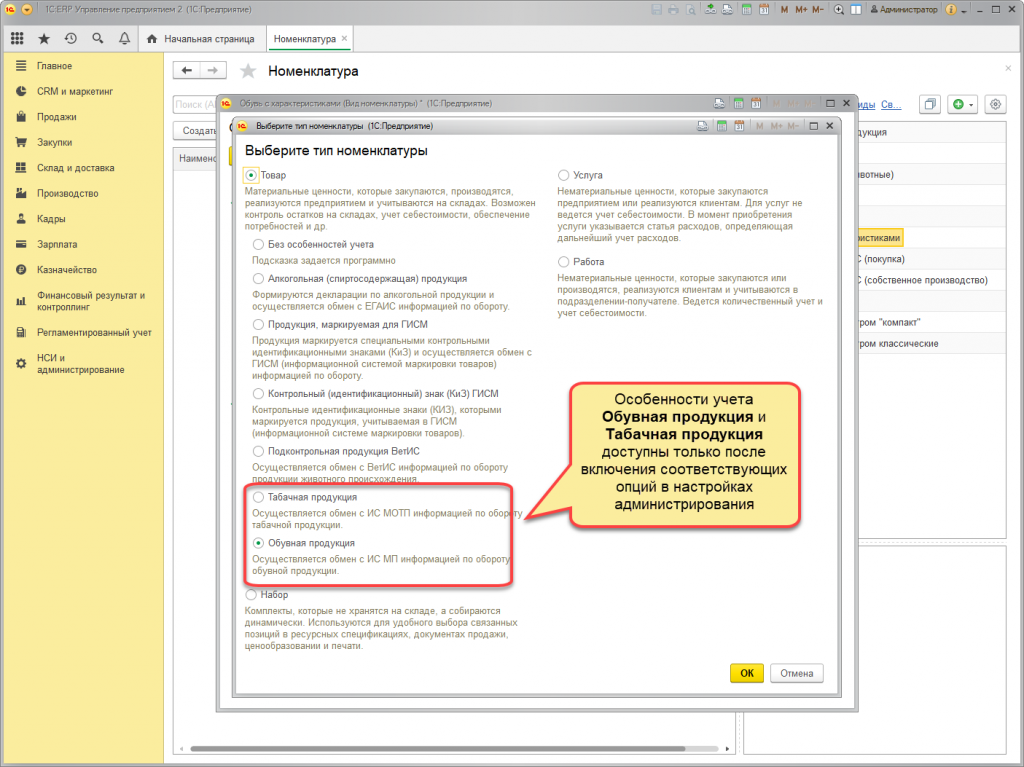Open НСИ и администрирование section
The width and height of the screenshot is (1024, 767).
click(80, 364)
